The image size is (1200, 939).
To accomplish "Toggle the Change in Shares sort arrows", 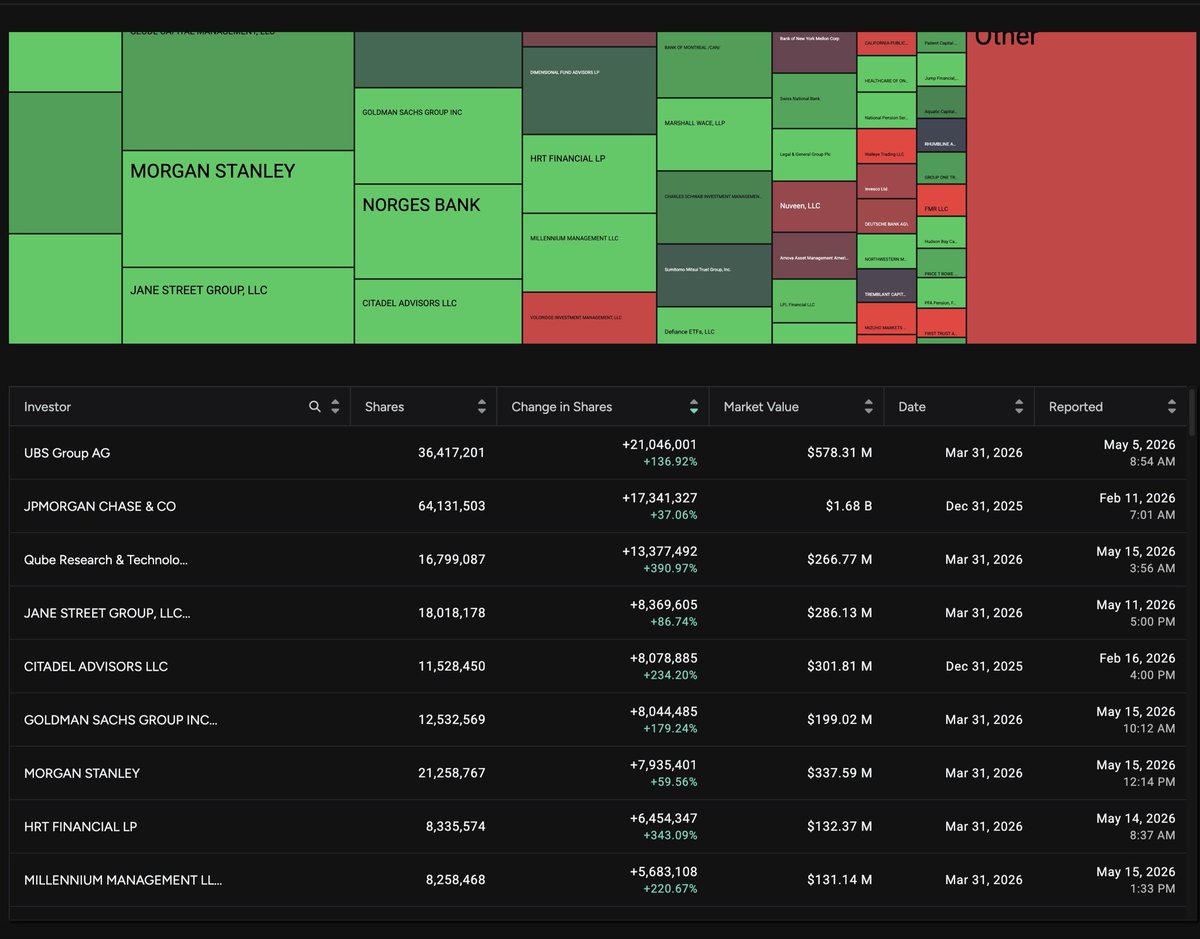I will pyautogui.click(x=694, y=407).
